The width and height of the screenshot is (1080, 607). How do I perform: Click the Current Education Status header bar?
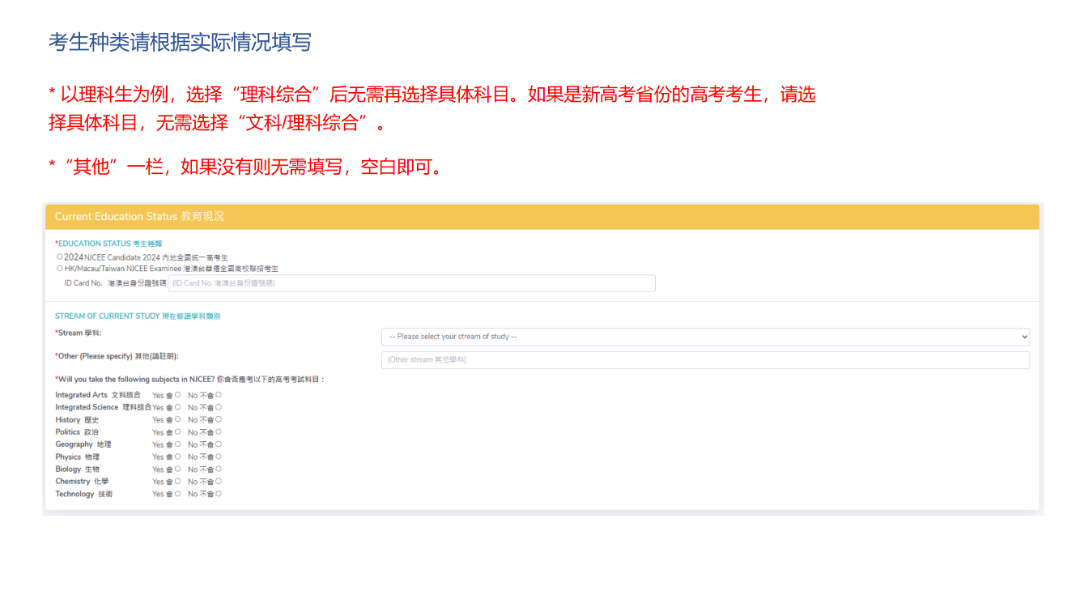coord(540,216)
